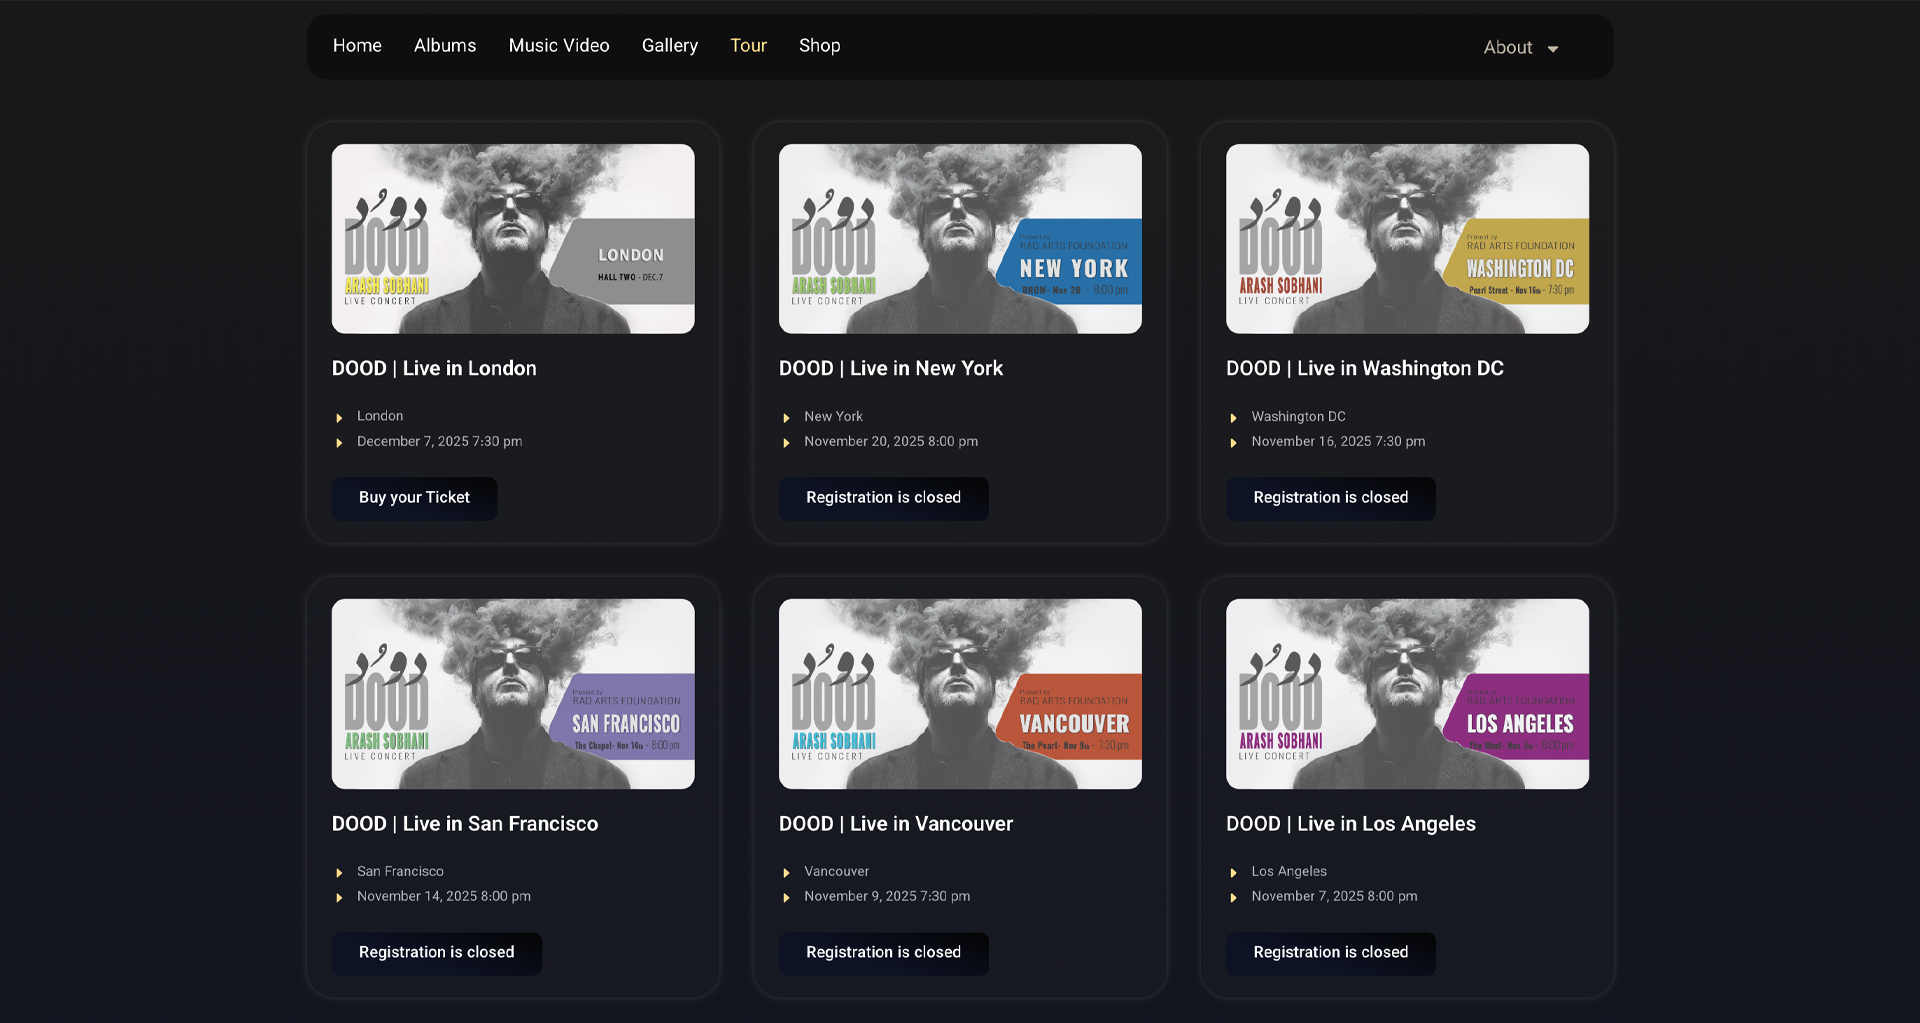Open DOOD | Live in Los Angeles title

click(x=1351, y=824)
